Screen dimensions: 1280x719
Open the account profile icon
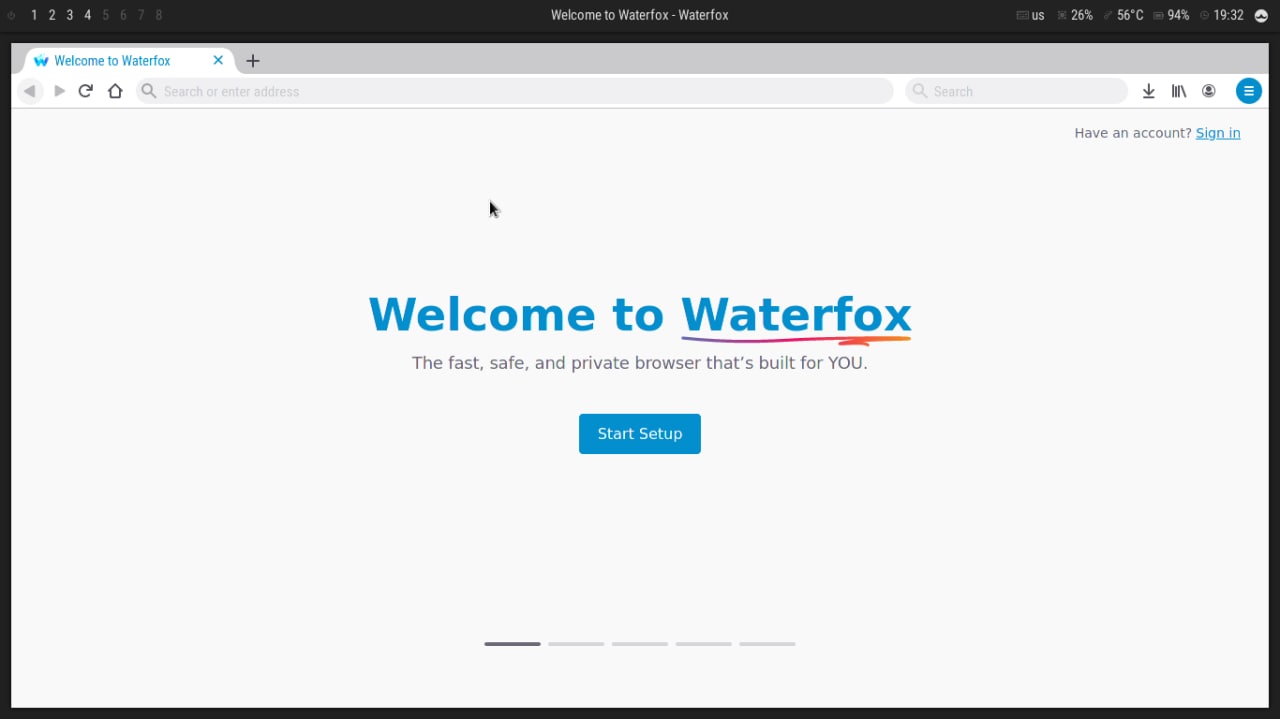(1209, 91)
